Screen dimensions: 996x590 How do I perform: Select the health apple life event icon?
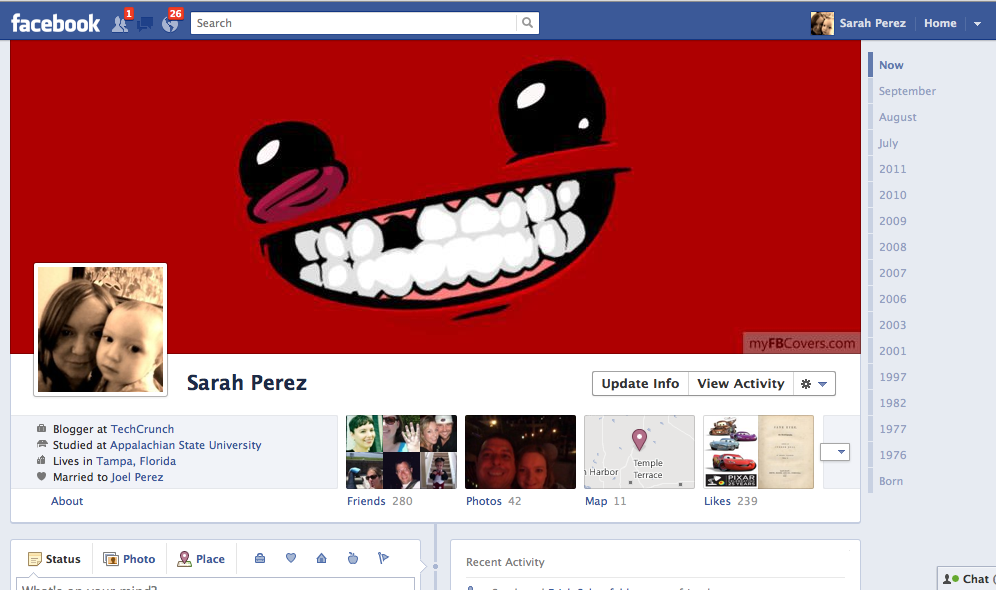(353, 558)
